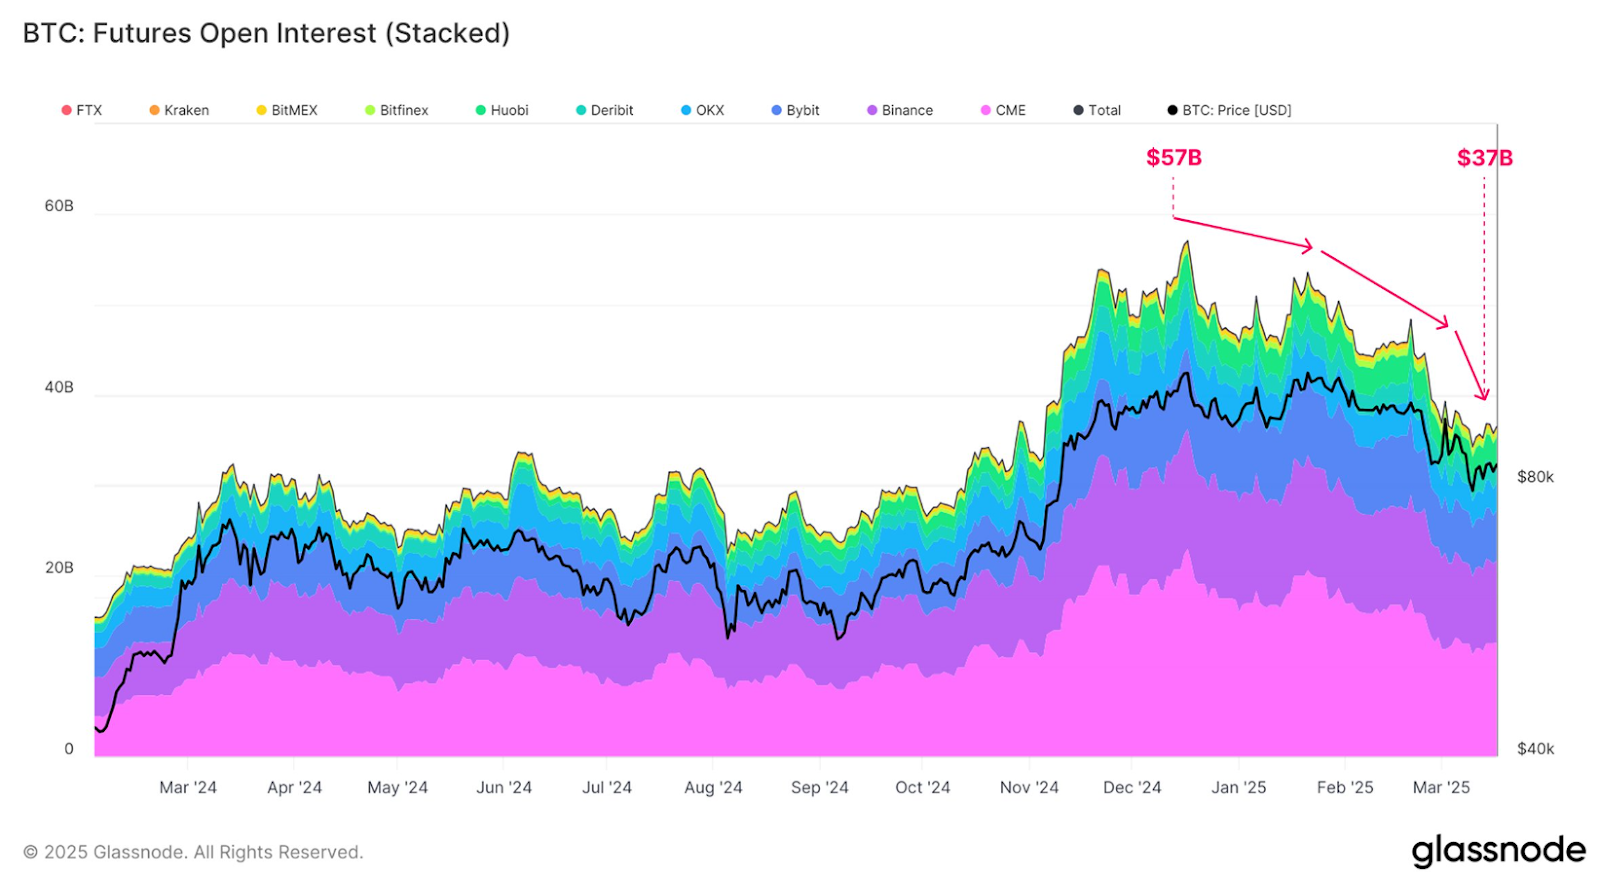Click the 0 y-axis label
The image size is (1600, 878).
69,749
